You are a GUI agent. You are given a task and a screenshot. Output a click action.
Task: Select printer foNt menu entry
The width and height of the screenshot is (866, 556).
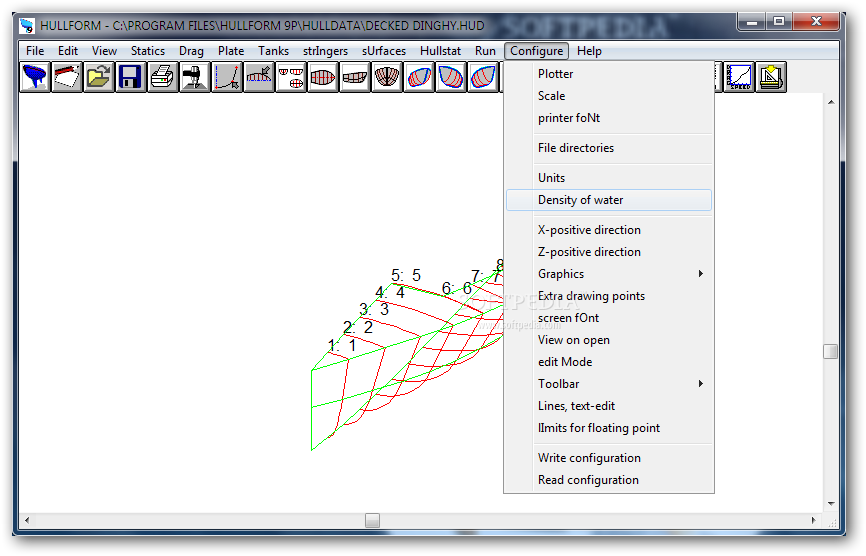click(x=609, y=118)
